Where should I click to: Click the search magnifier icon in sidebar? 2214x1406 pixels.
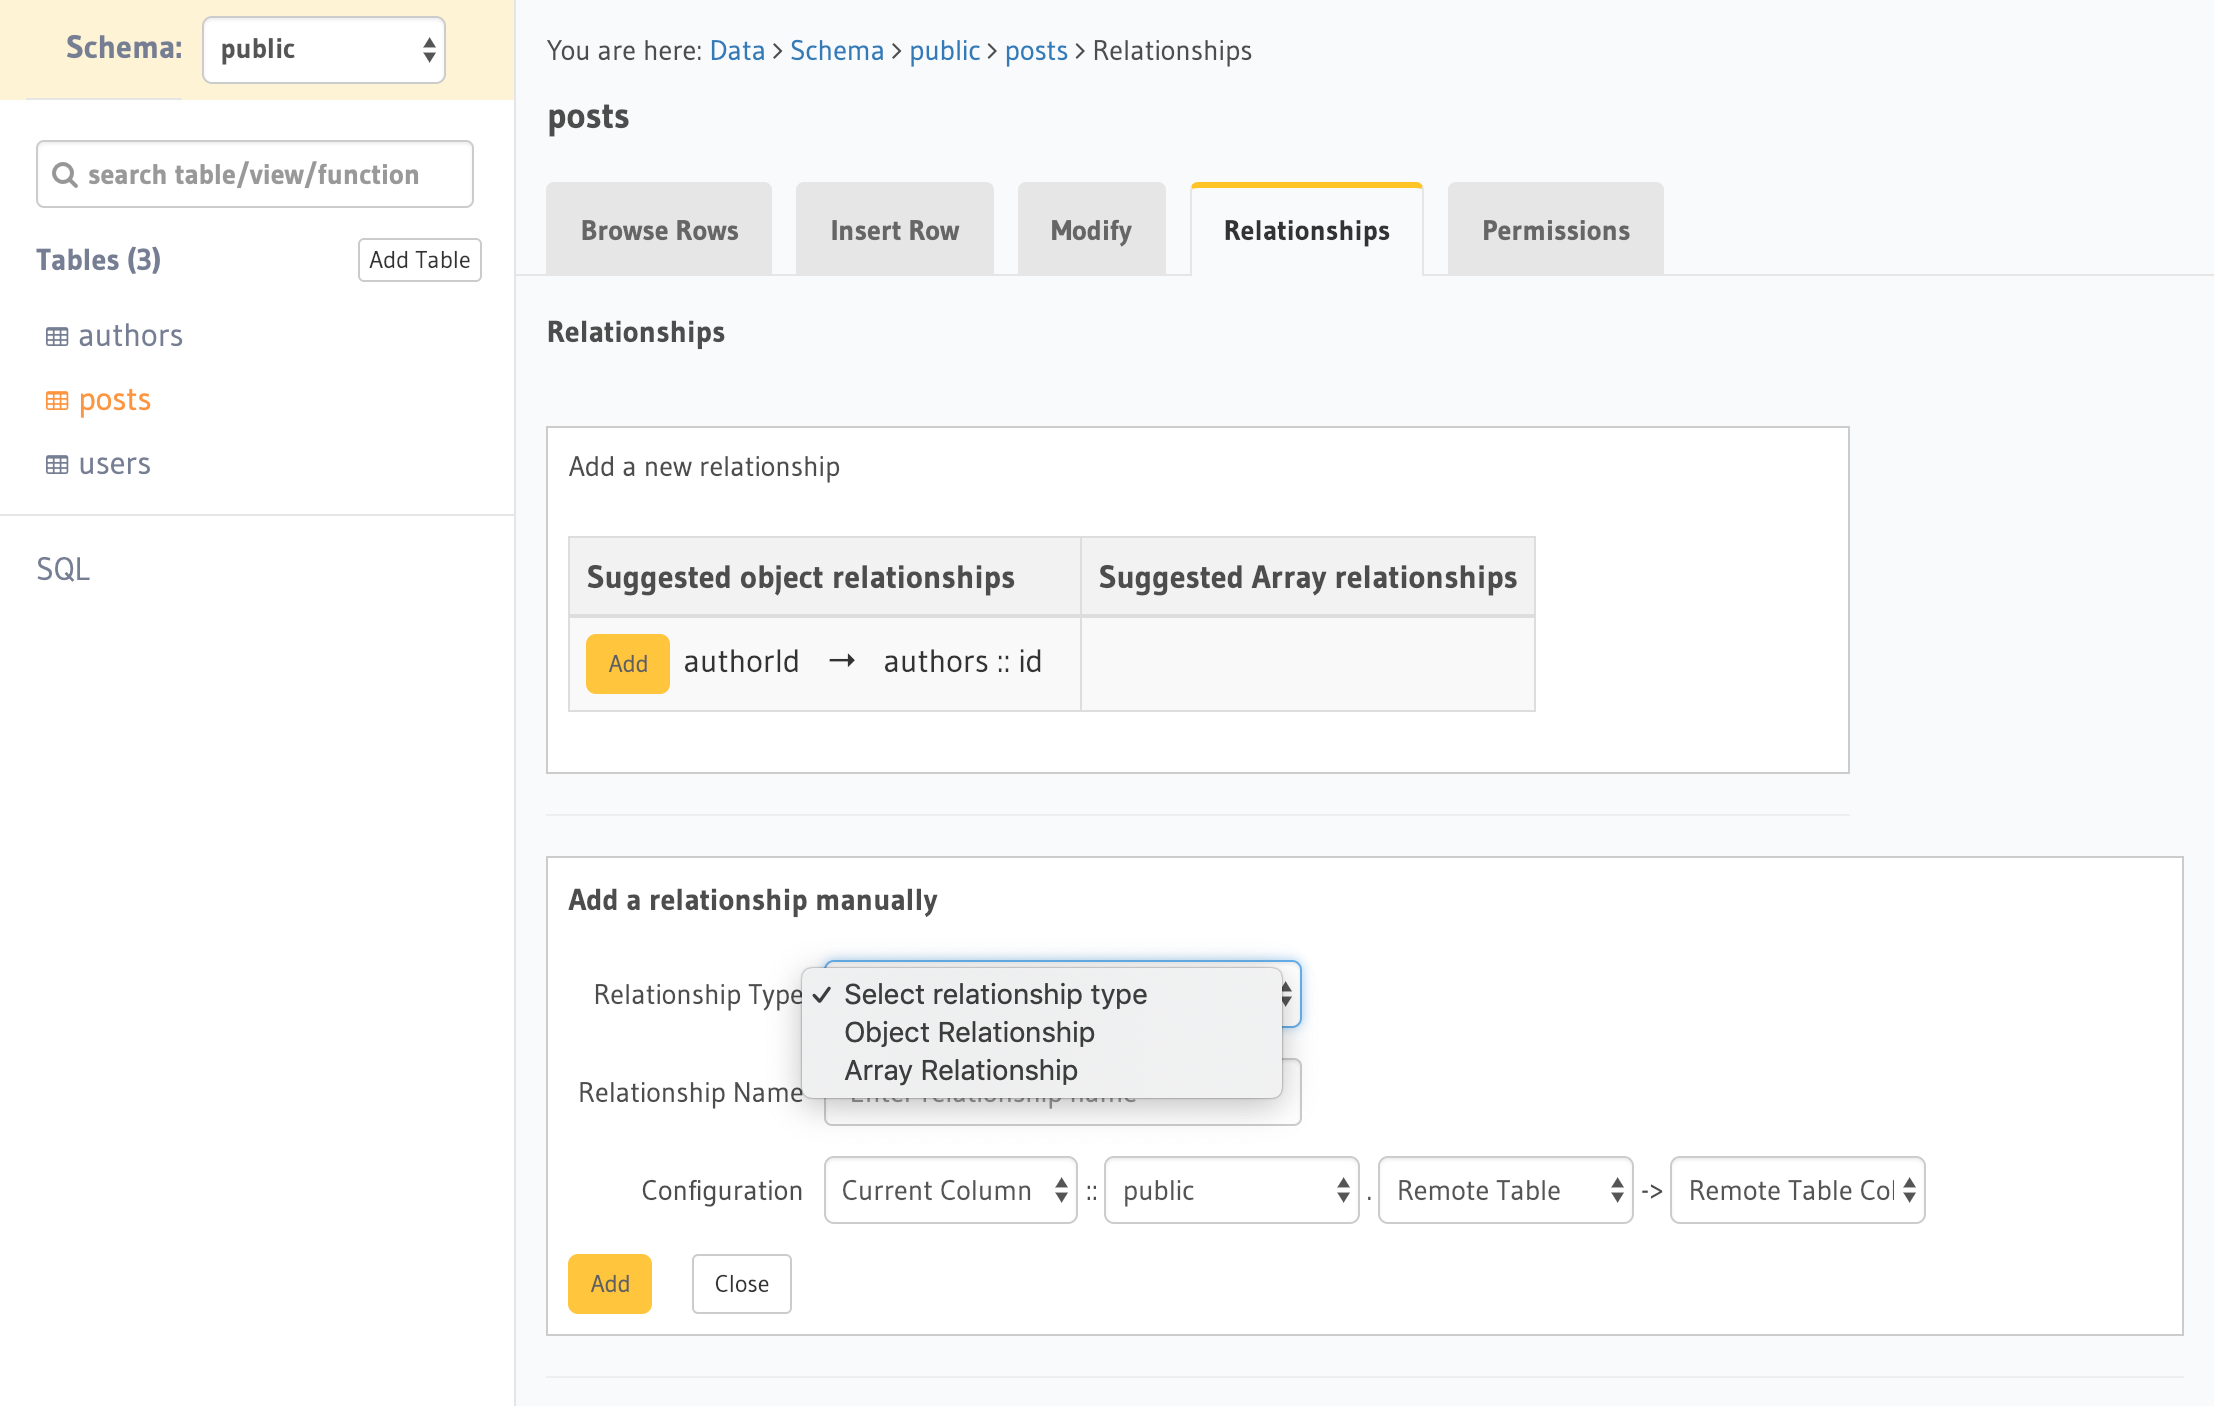point(67,173)
